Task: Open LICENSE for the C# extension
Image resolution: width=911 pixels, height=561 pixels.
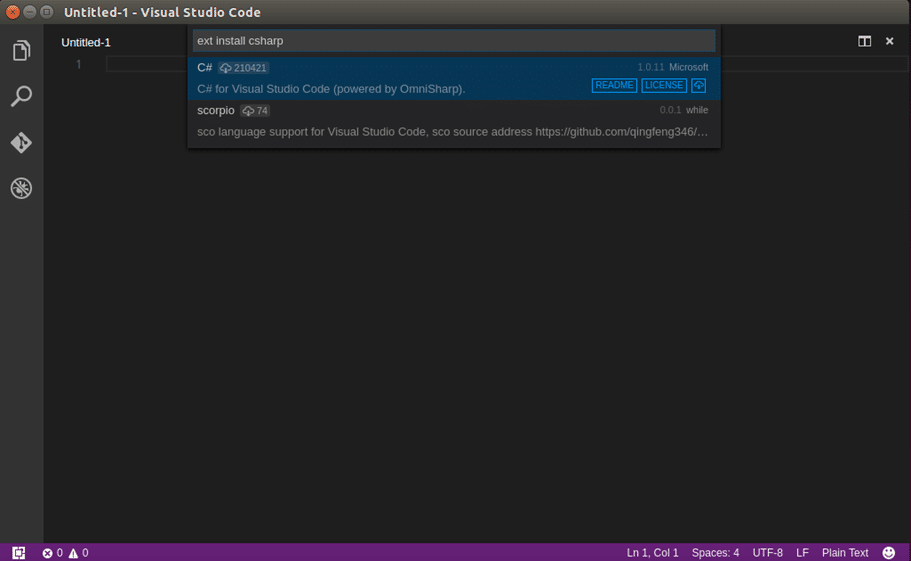Action: click(664, 85)
